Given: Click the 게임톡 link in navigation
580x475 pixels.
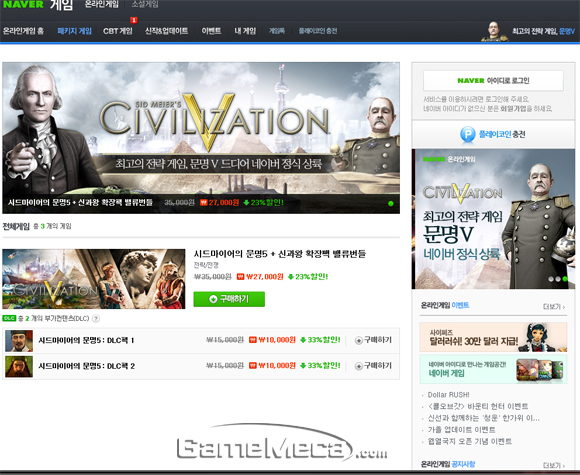Looking at the screenshot, I should 277,31.
